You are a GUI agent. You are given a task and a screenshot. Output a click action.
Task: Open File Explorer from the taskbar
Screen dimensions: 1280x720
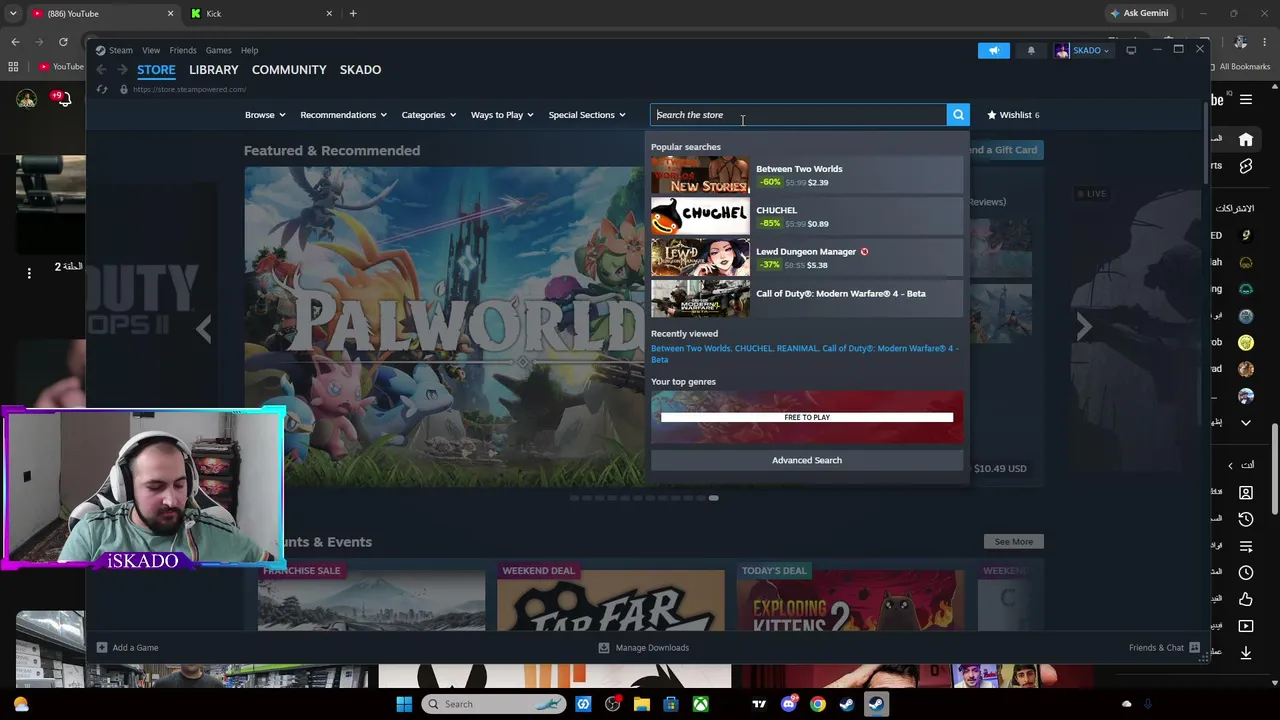tap(642, 704)
